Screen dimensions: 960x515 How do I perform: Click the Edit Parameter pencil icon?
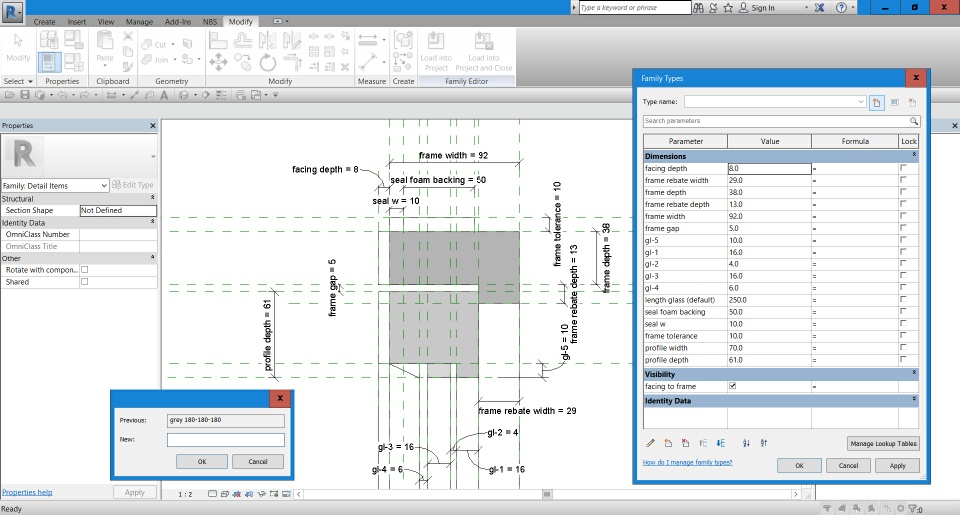point(650,443)
